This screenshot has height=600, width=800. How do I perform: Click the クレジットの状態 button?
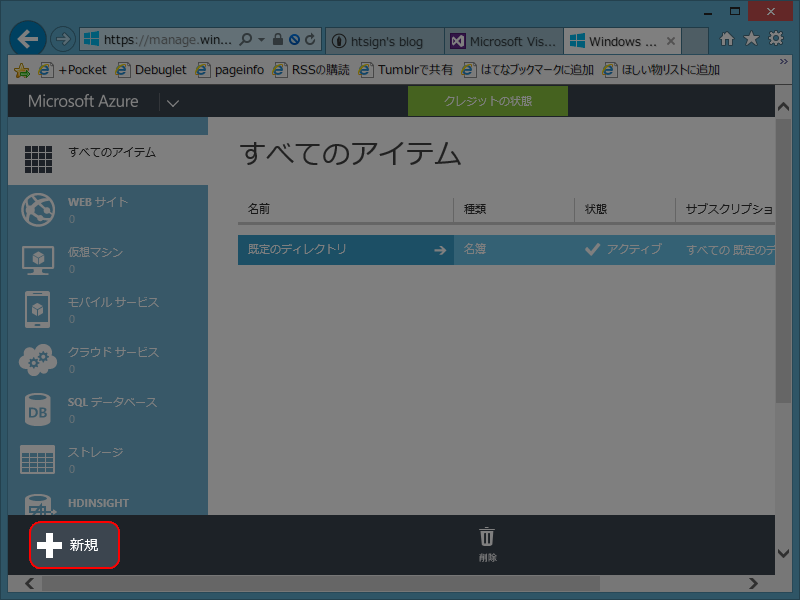487,101
